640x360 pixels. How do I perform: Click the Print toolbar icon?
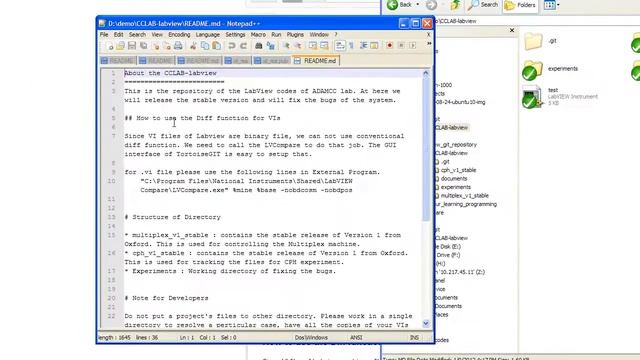click(178, 46)
